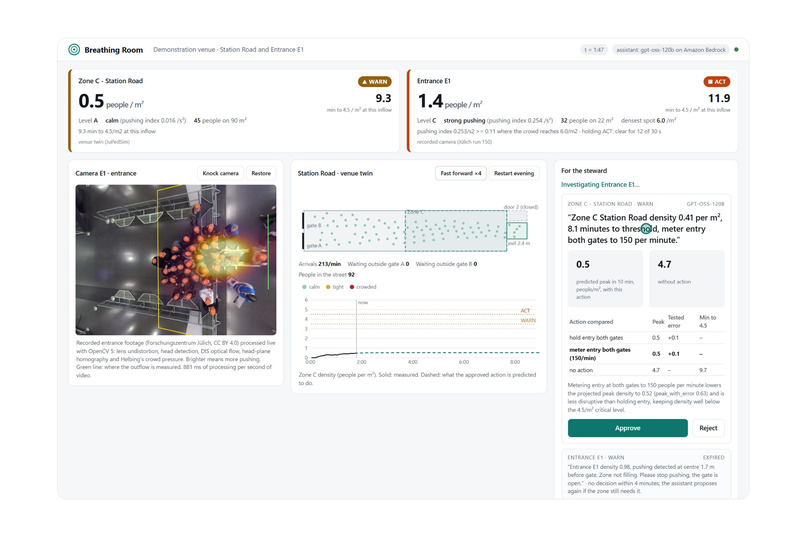Speed up with Fast forward ×4
The height and width of the screenshot is (537, 806).
coord(461,173)
